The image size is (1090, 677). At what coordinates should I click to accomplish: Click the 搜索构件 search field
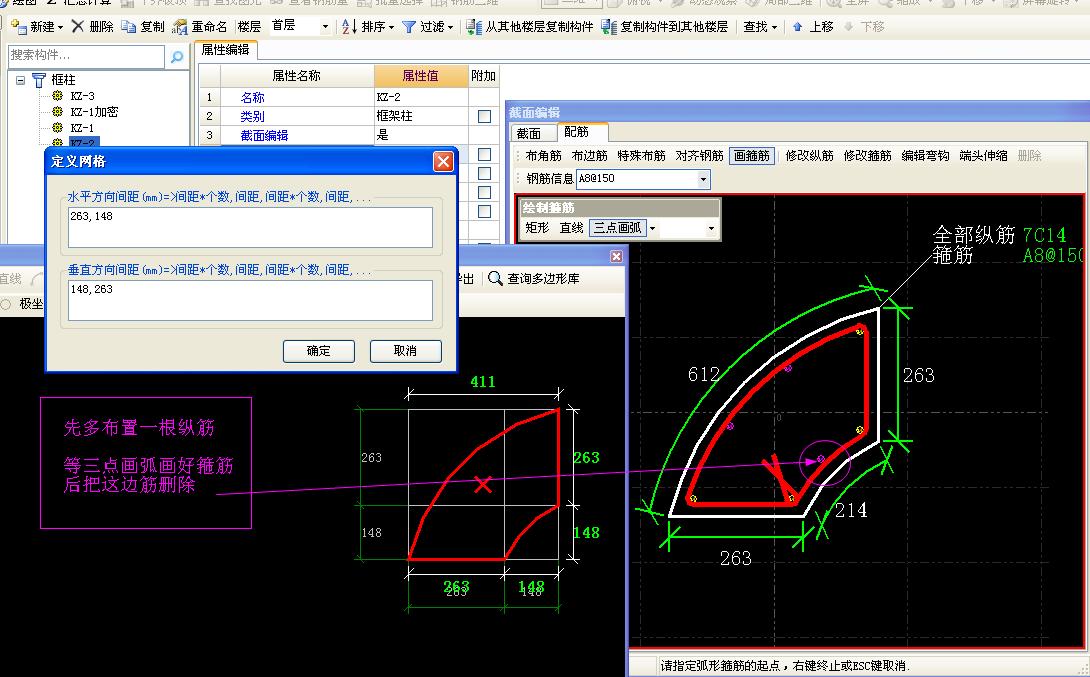[86, 56]
